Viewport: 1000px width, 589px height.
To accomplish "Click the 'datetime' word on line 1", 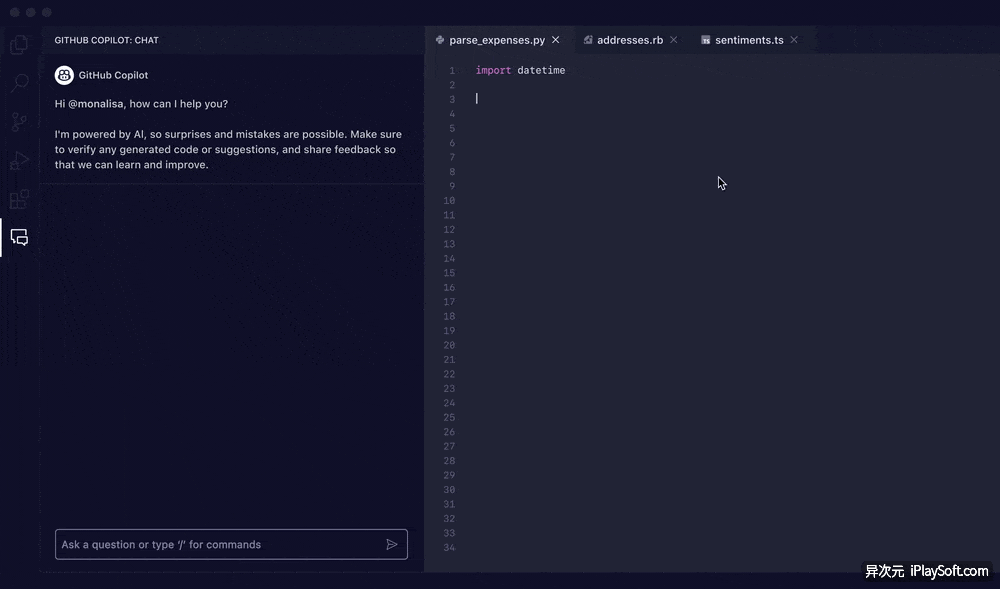I will tap(541, 70).
